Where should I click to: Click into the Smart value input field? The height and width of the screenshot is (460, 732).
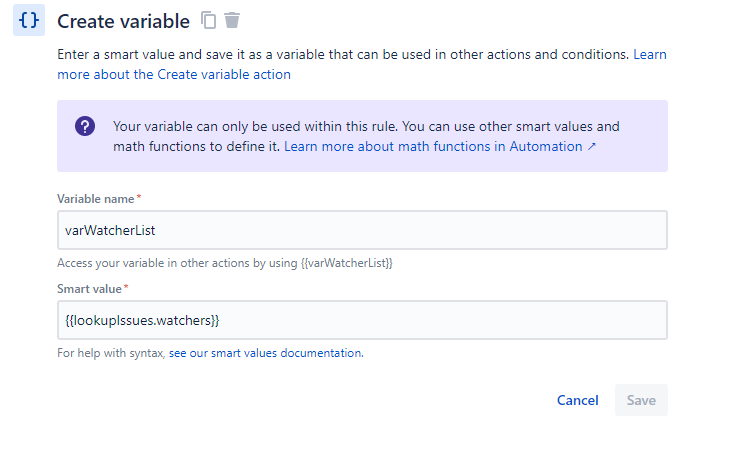(x=362, y=320)
